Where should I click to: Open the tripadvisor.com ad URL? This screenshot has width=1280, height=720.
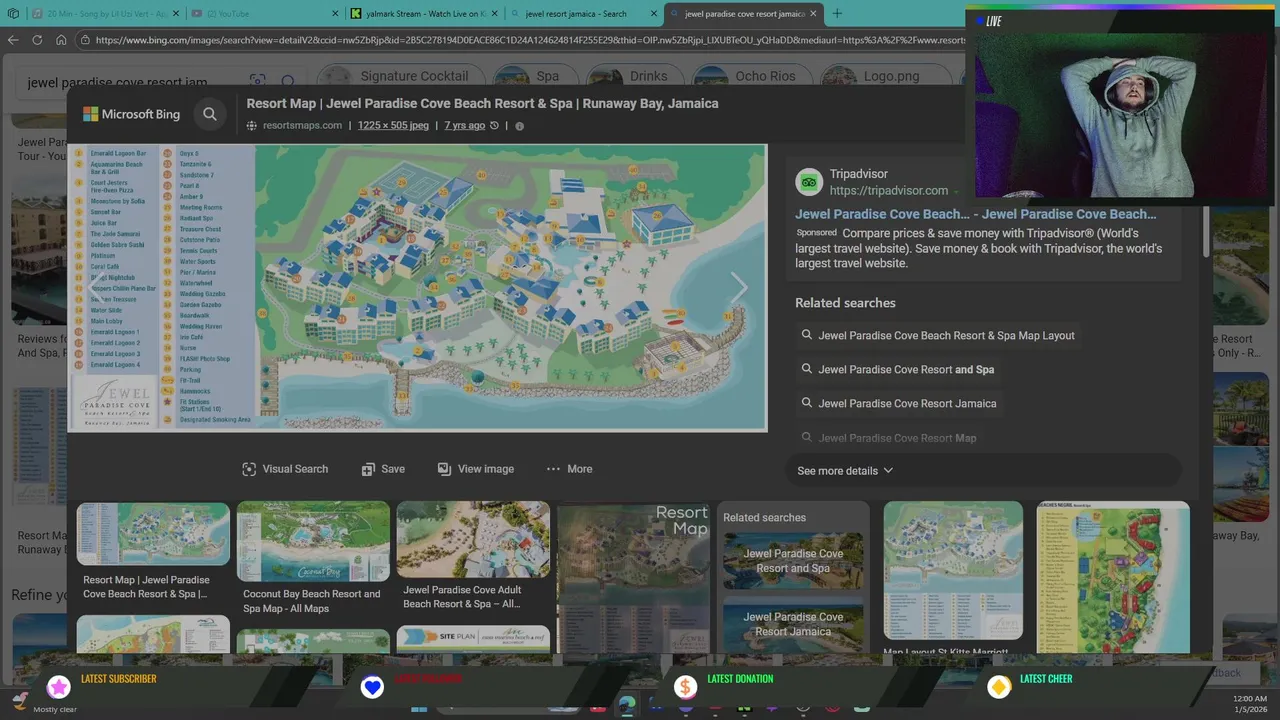[888, 190]
